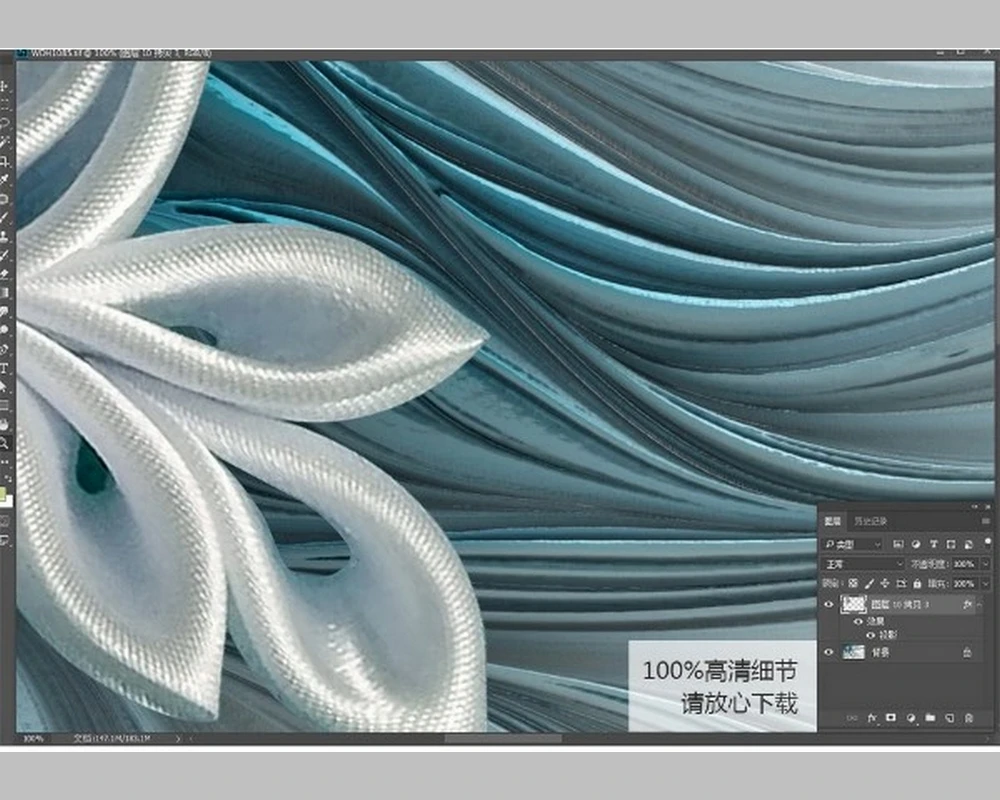Select the Move tool
Viewport: 1000px width, 800px height.
point(5,85)
